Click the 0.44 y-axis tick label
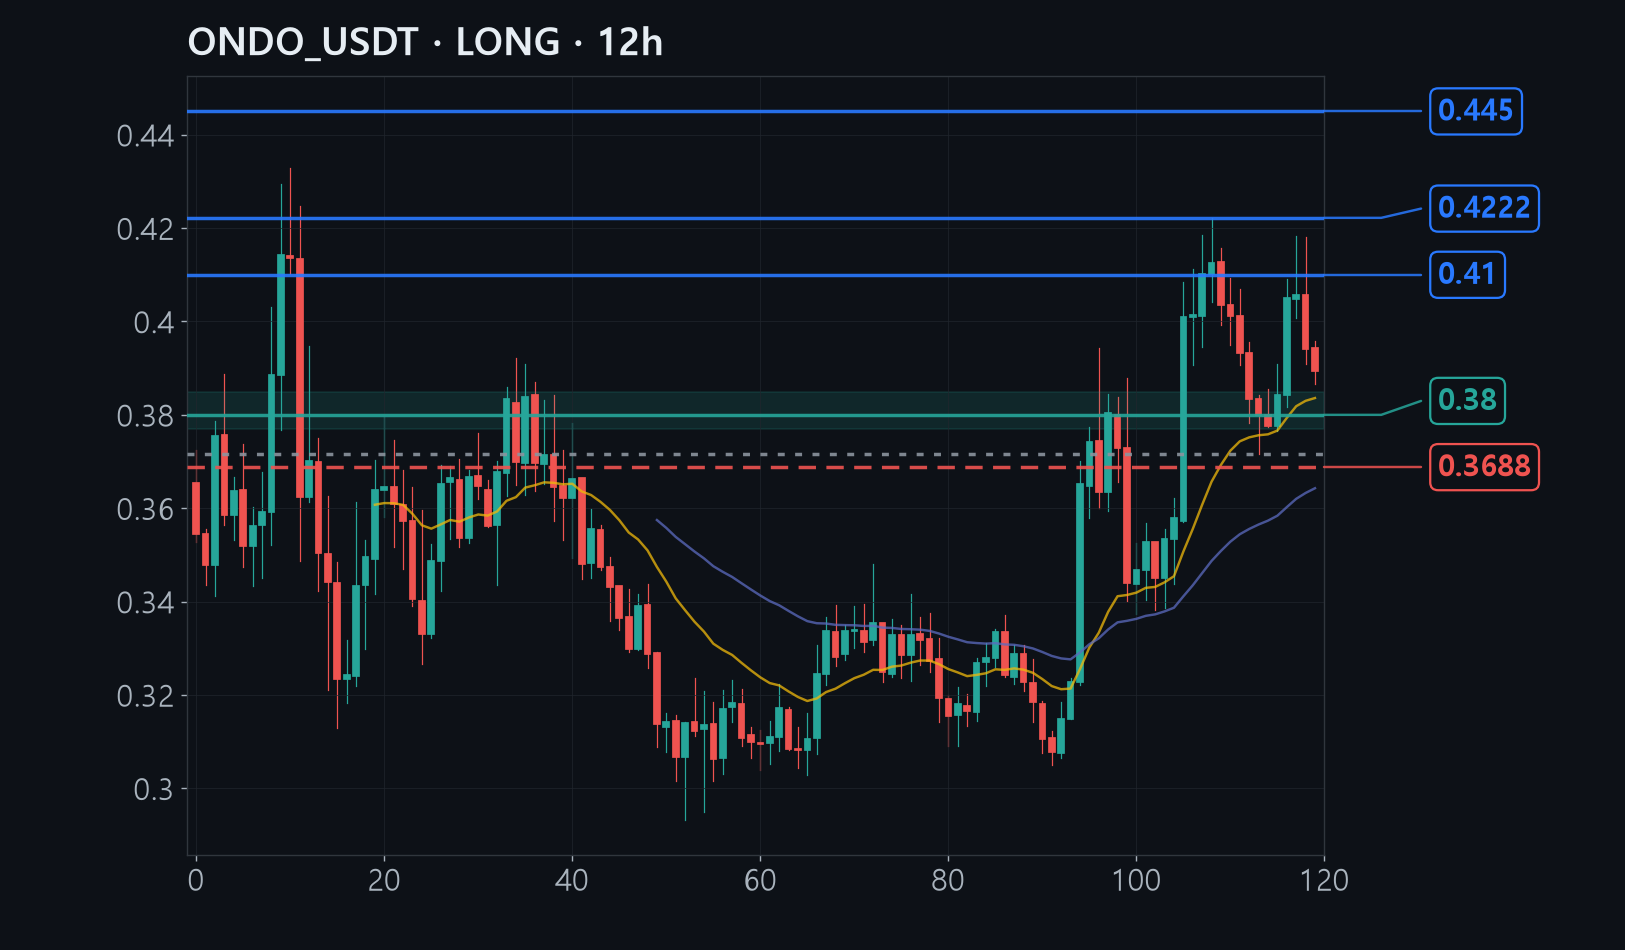 [146, 136]
